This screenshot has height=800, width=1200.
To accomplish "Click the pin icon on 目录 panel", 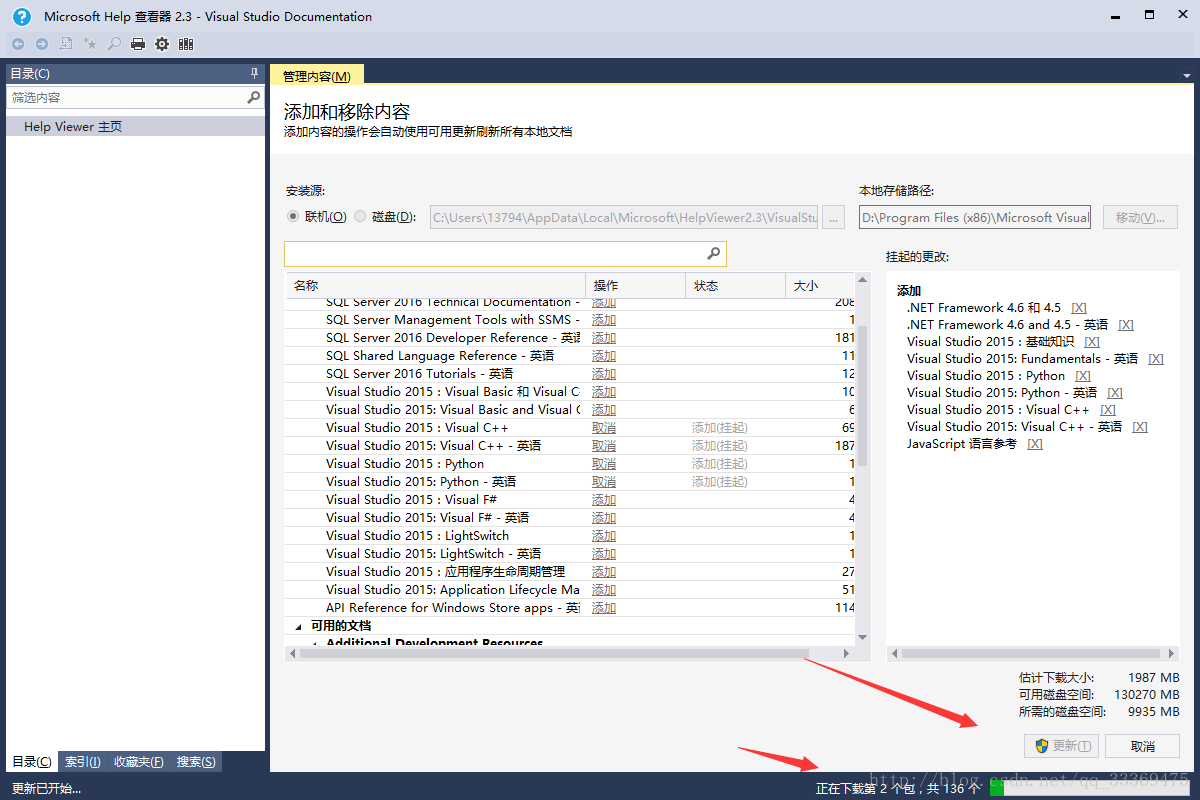I will point(254,74).
